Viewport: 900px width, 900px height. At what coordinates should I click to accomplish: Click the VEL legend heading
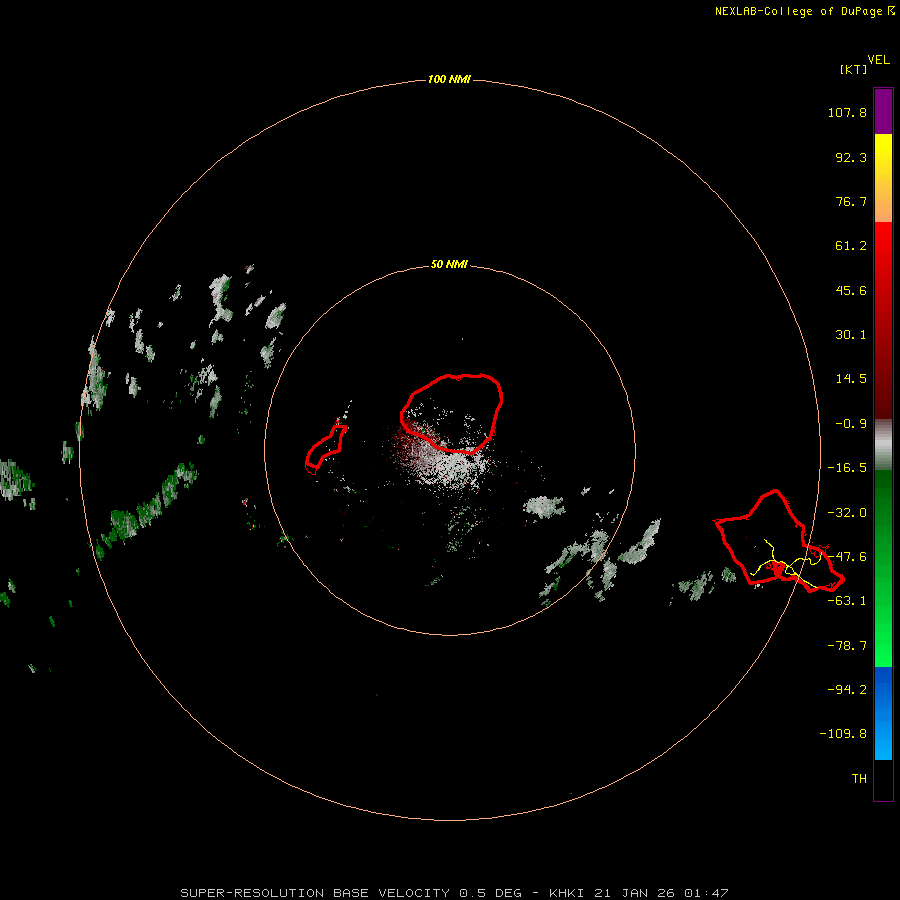click(878, 60)
